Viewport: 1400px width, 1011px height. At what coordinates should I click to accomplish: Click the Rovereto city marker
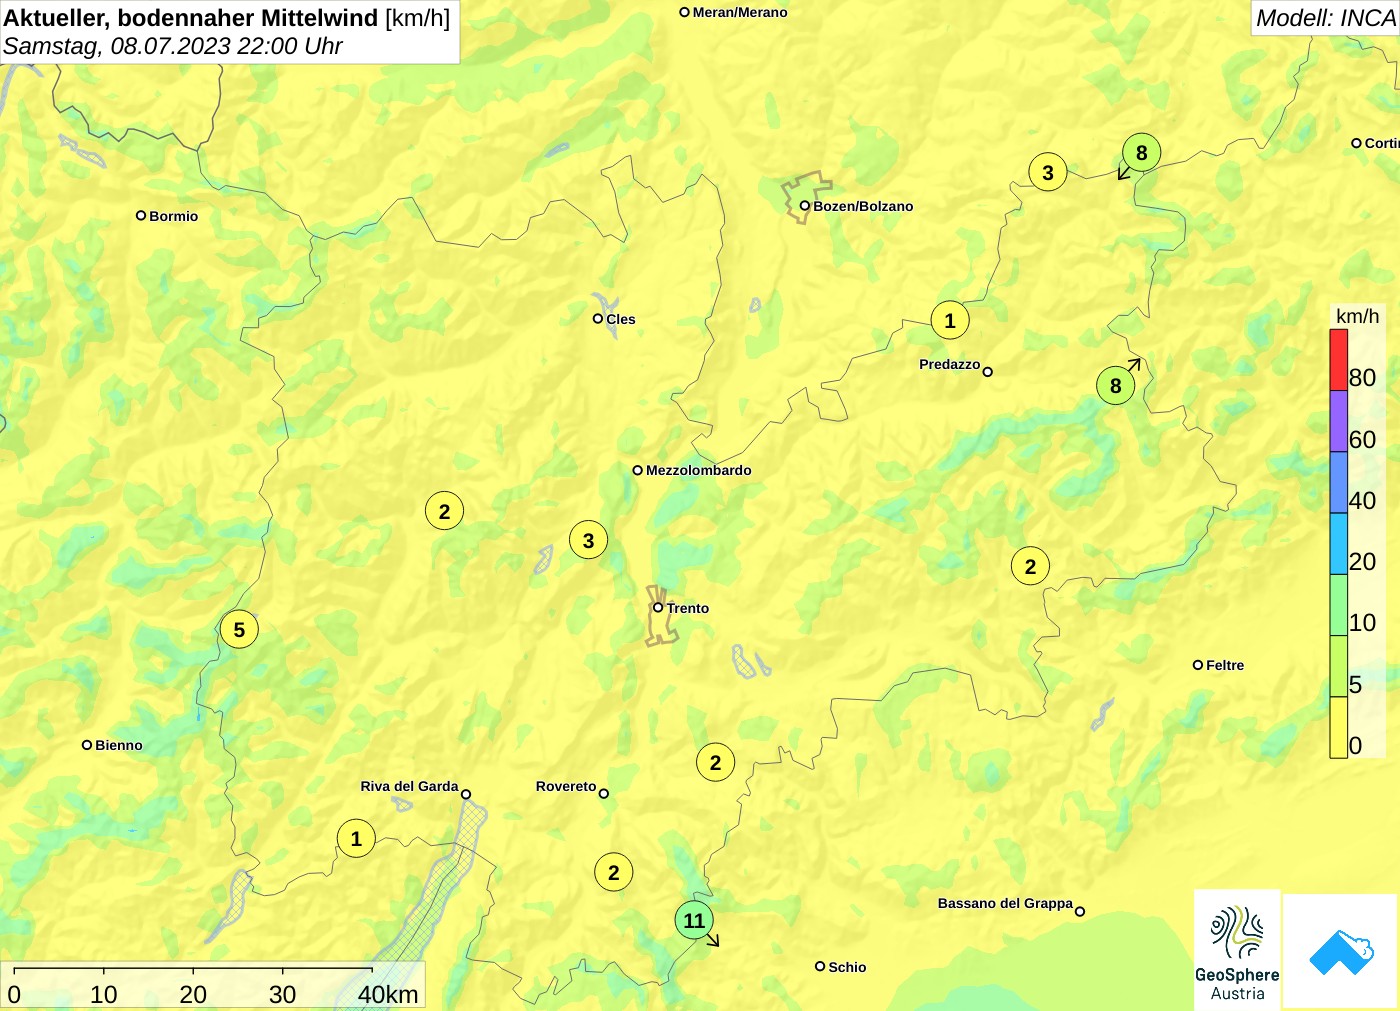(x=604, y=793)
